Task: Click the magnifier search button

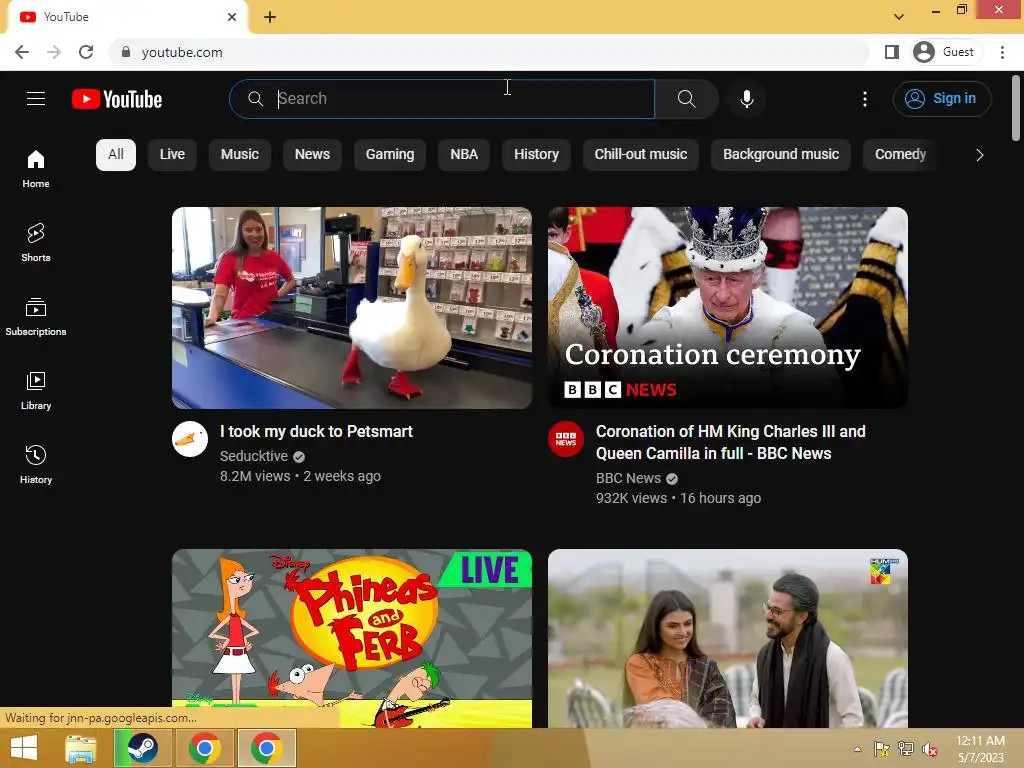Action: (686, 99)
